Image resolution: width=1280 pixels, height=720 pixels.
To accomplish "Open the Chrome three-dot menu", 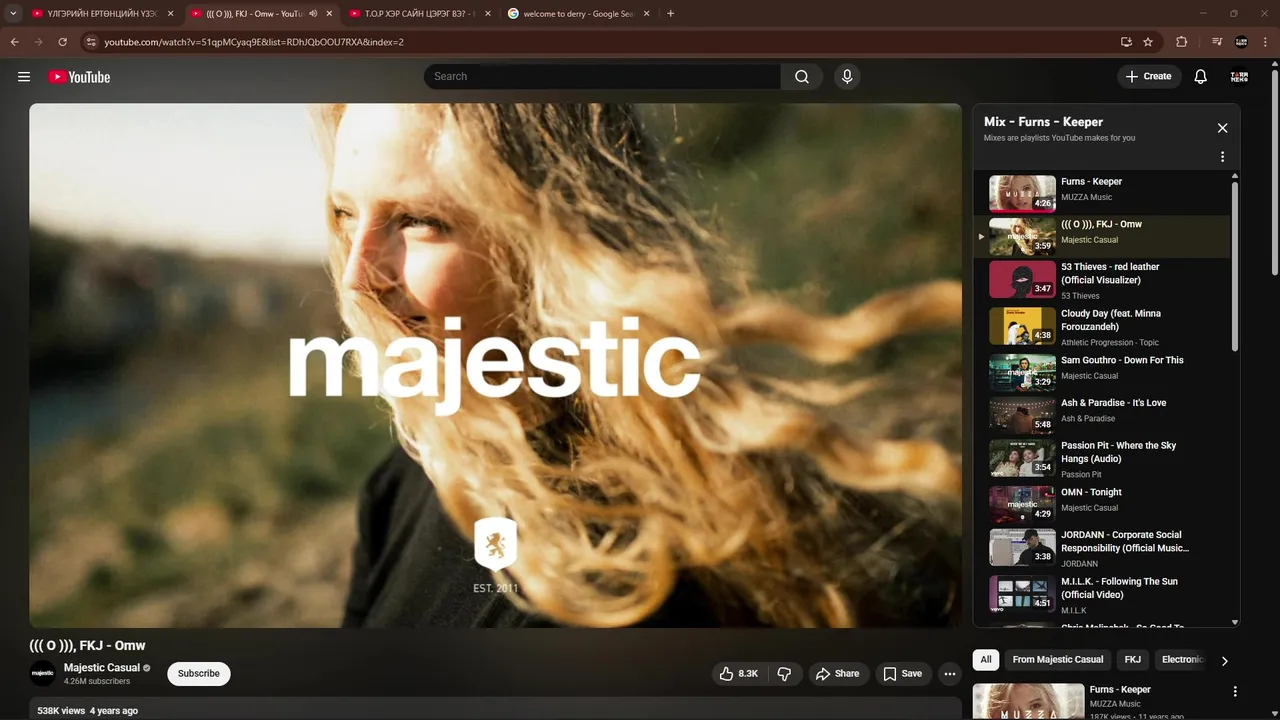I will (1267, 42).
